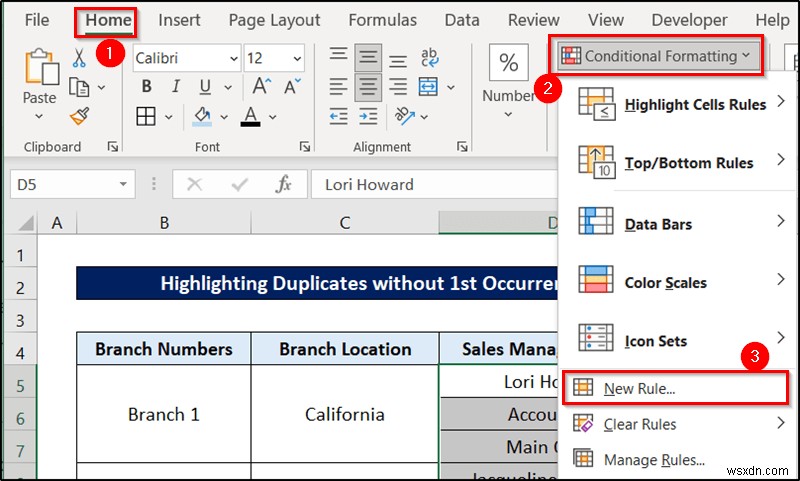Open the font size 12 dropdown
Viewport: 800px width, 481px height.
coord(297,58)
